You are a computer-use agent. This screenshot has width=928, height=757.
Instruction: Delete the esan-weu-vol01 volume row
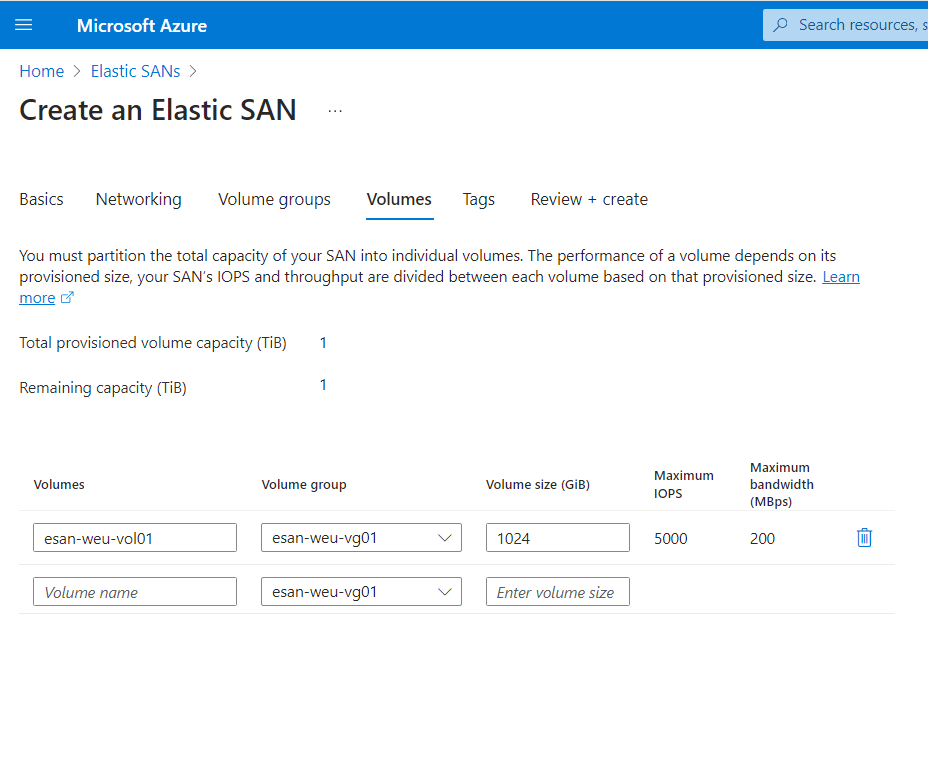point(864,537)
